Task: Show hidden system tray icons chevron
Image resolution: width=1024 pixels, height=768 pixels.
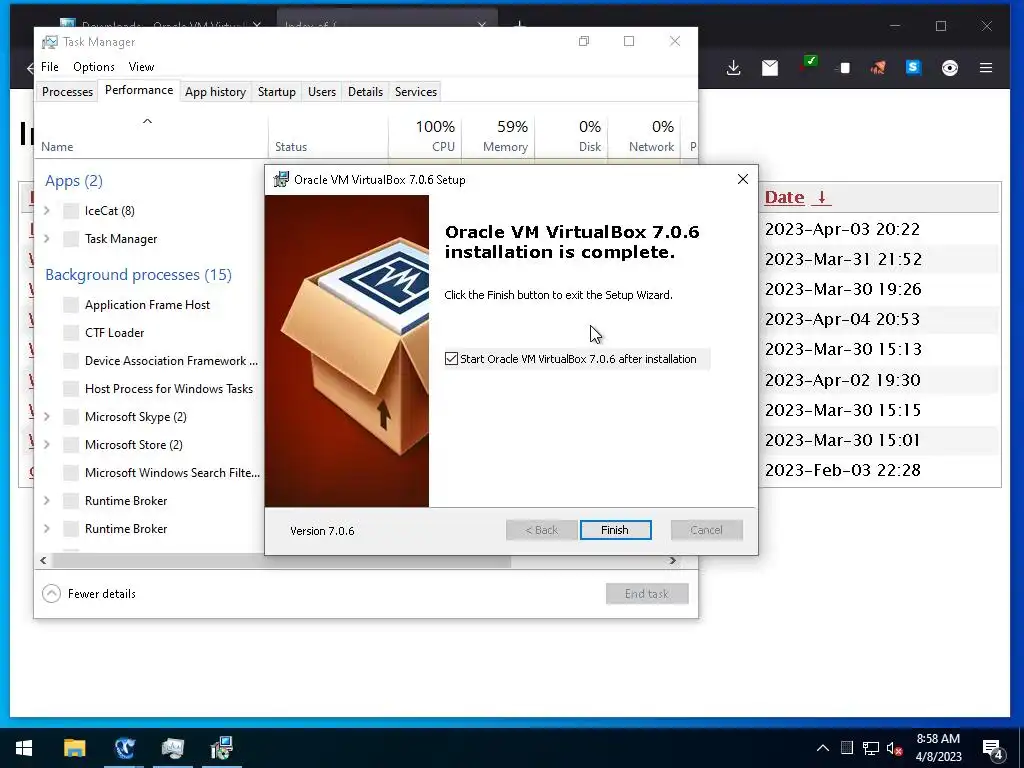Action: 823,748
